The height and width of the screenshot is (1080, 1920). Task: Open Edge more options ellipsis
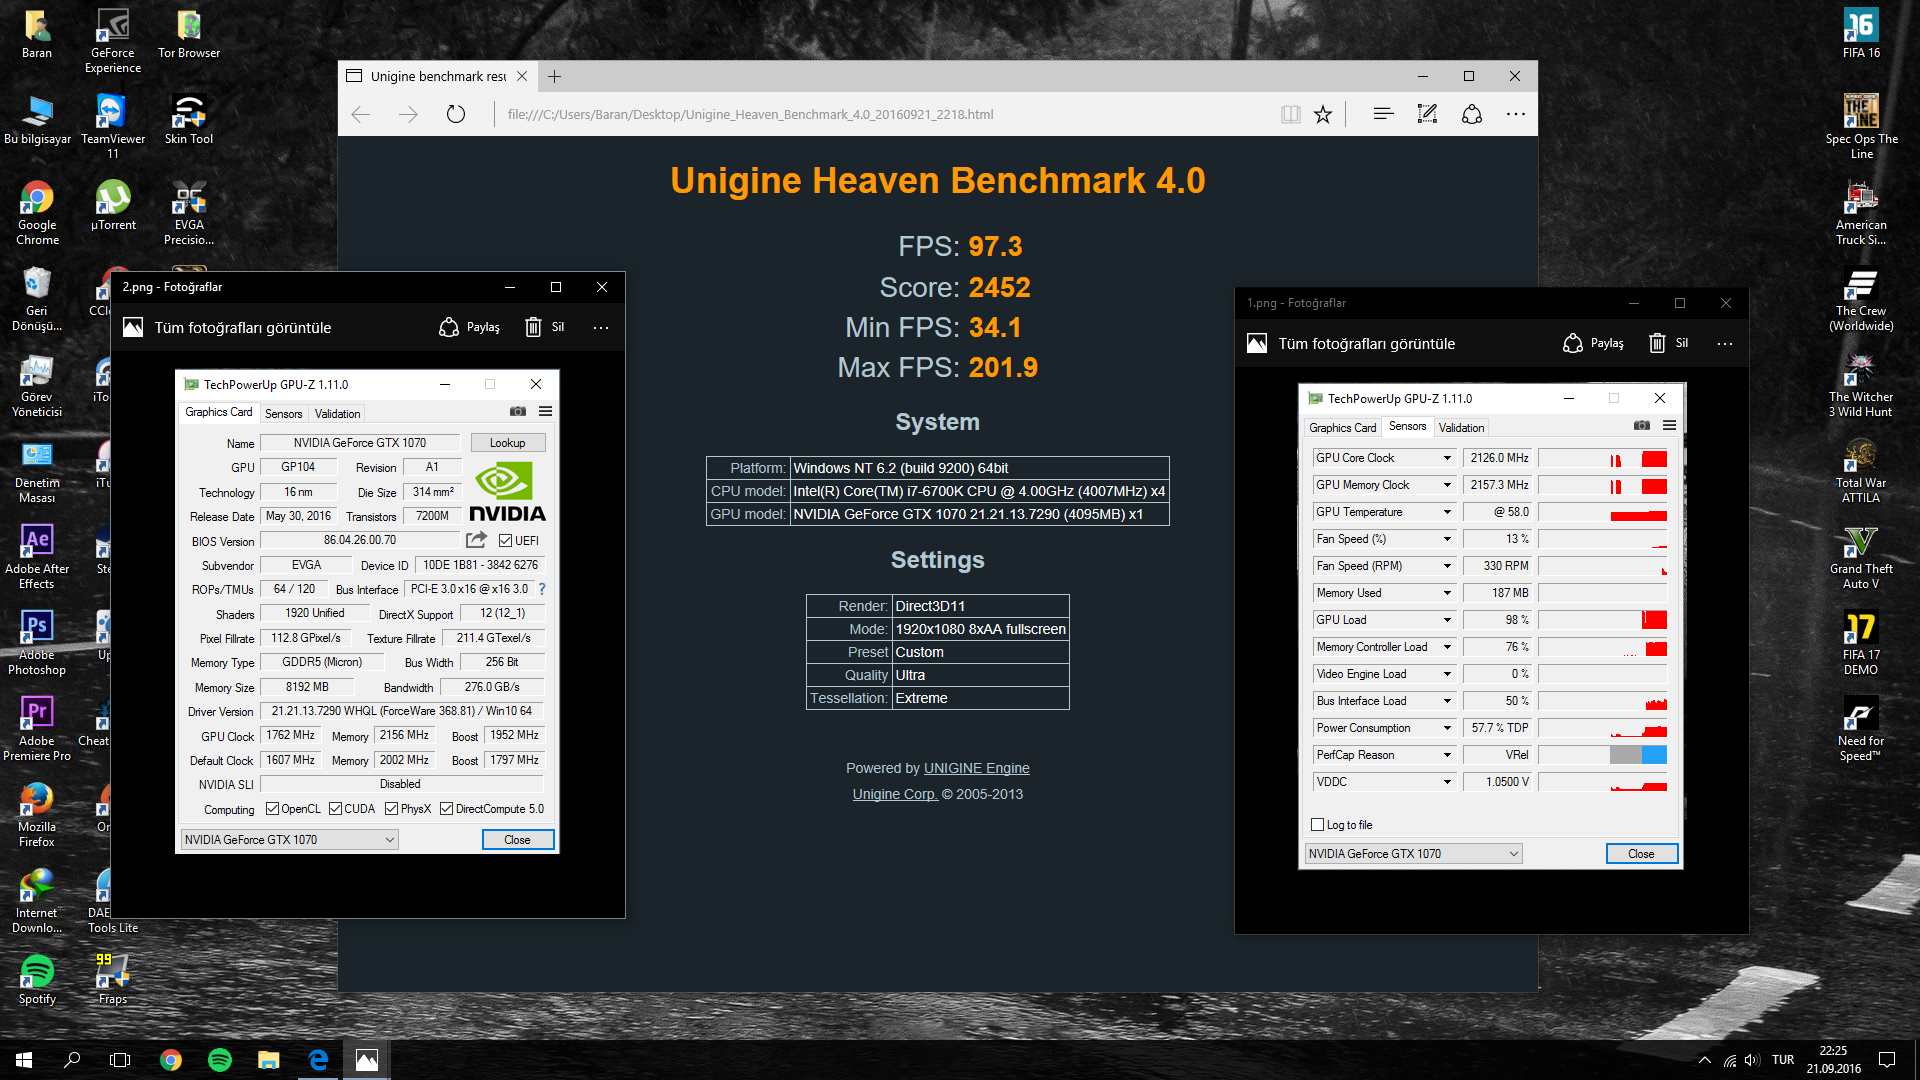click(x=1516, y=114)
